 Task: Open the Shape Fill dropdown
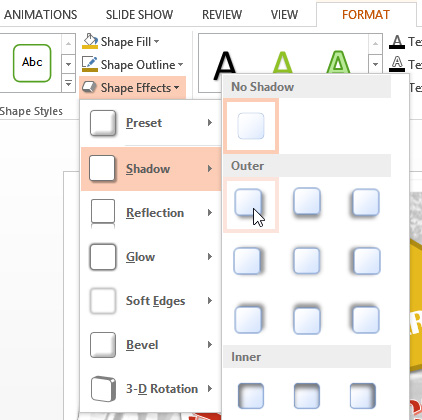[x=121, y=42]
